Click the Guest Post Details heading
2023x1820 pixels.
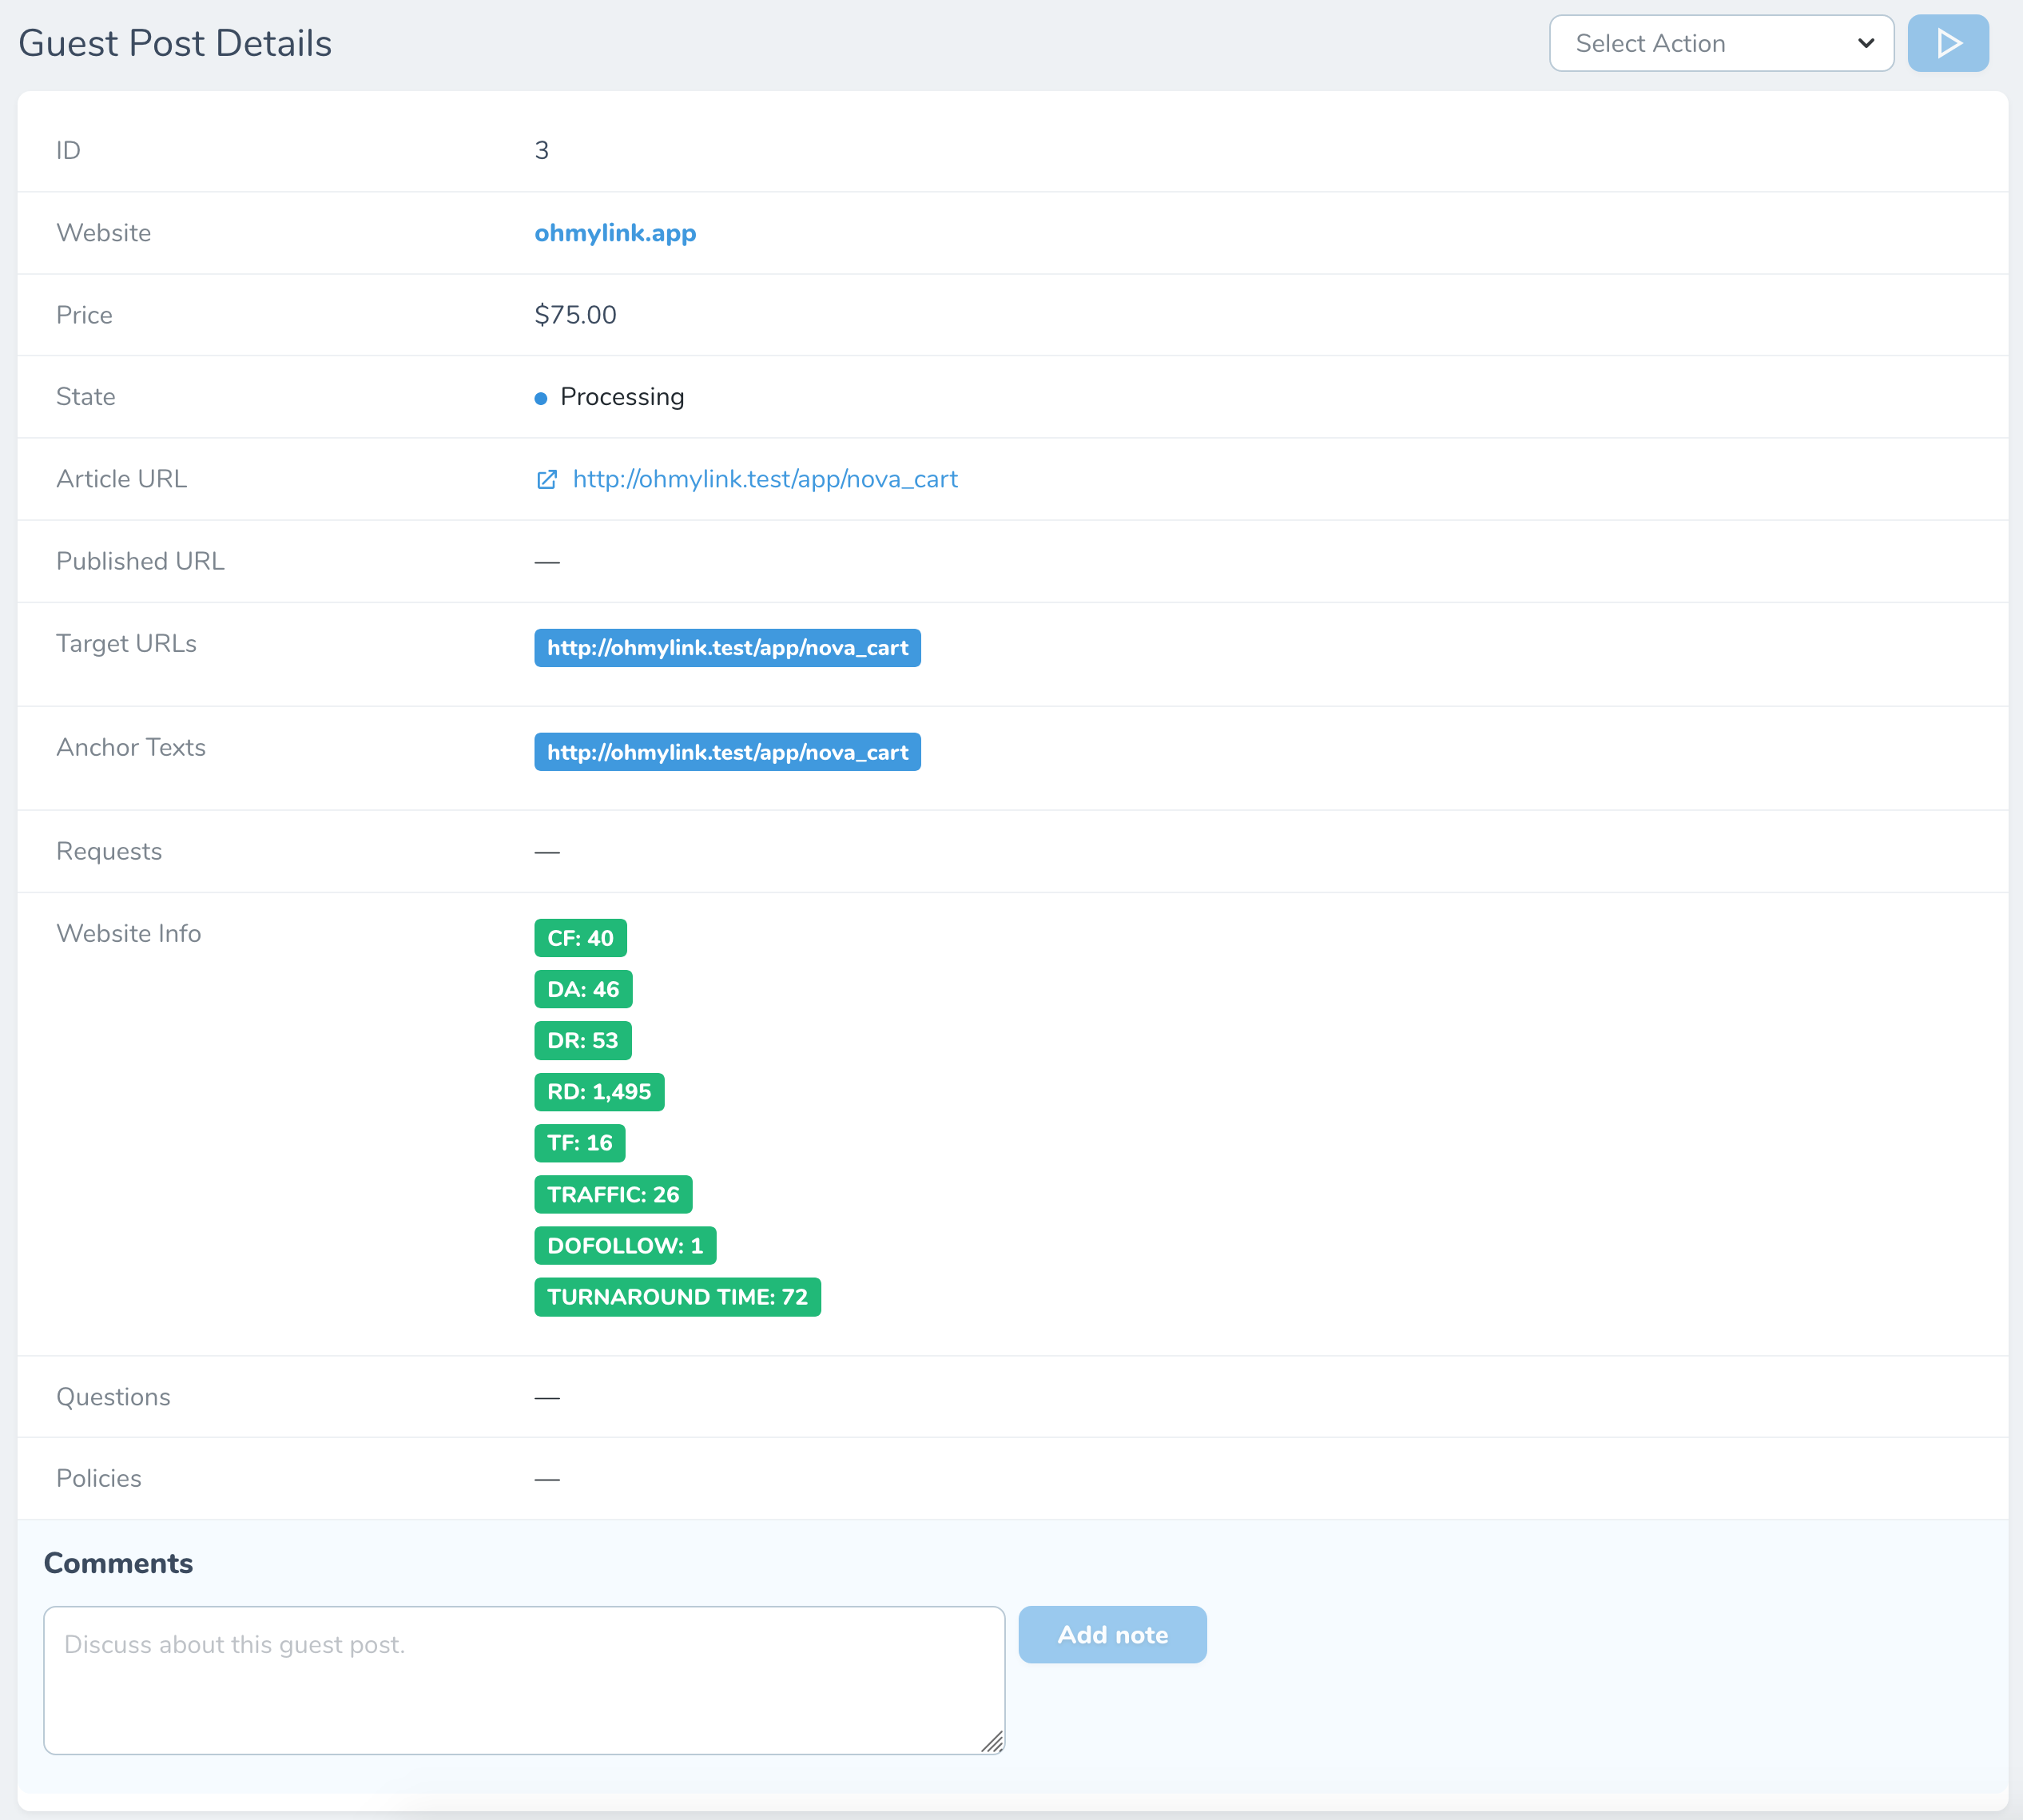(175, 43)
